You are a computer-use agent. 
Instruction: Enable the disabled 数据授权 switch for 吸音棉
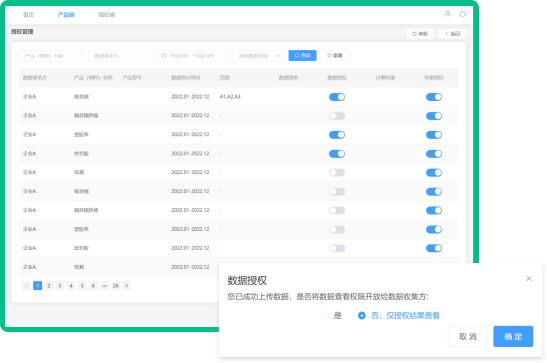tap(337, 191)
